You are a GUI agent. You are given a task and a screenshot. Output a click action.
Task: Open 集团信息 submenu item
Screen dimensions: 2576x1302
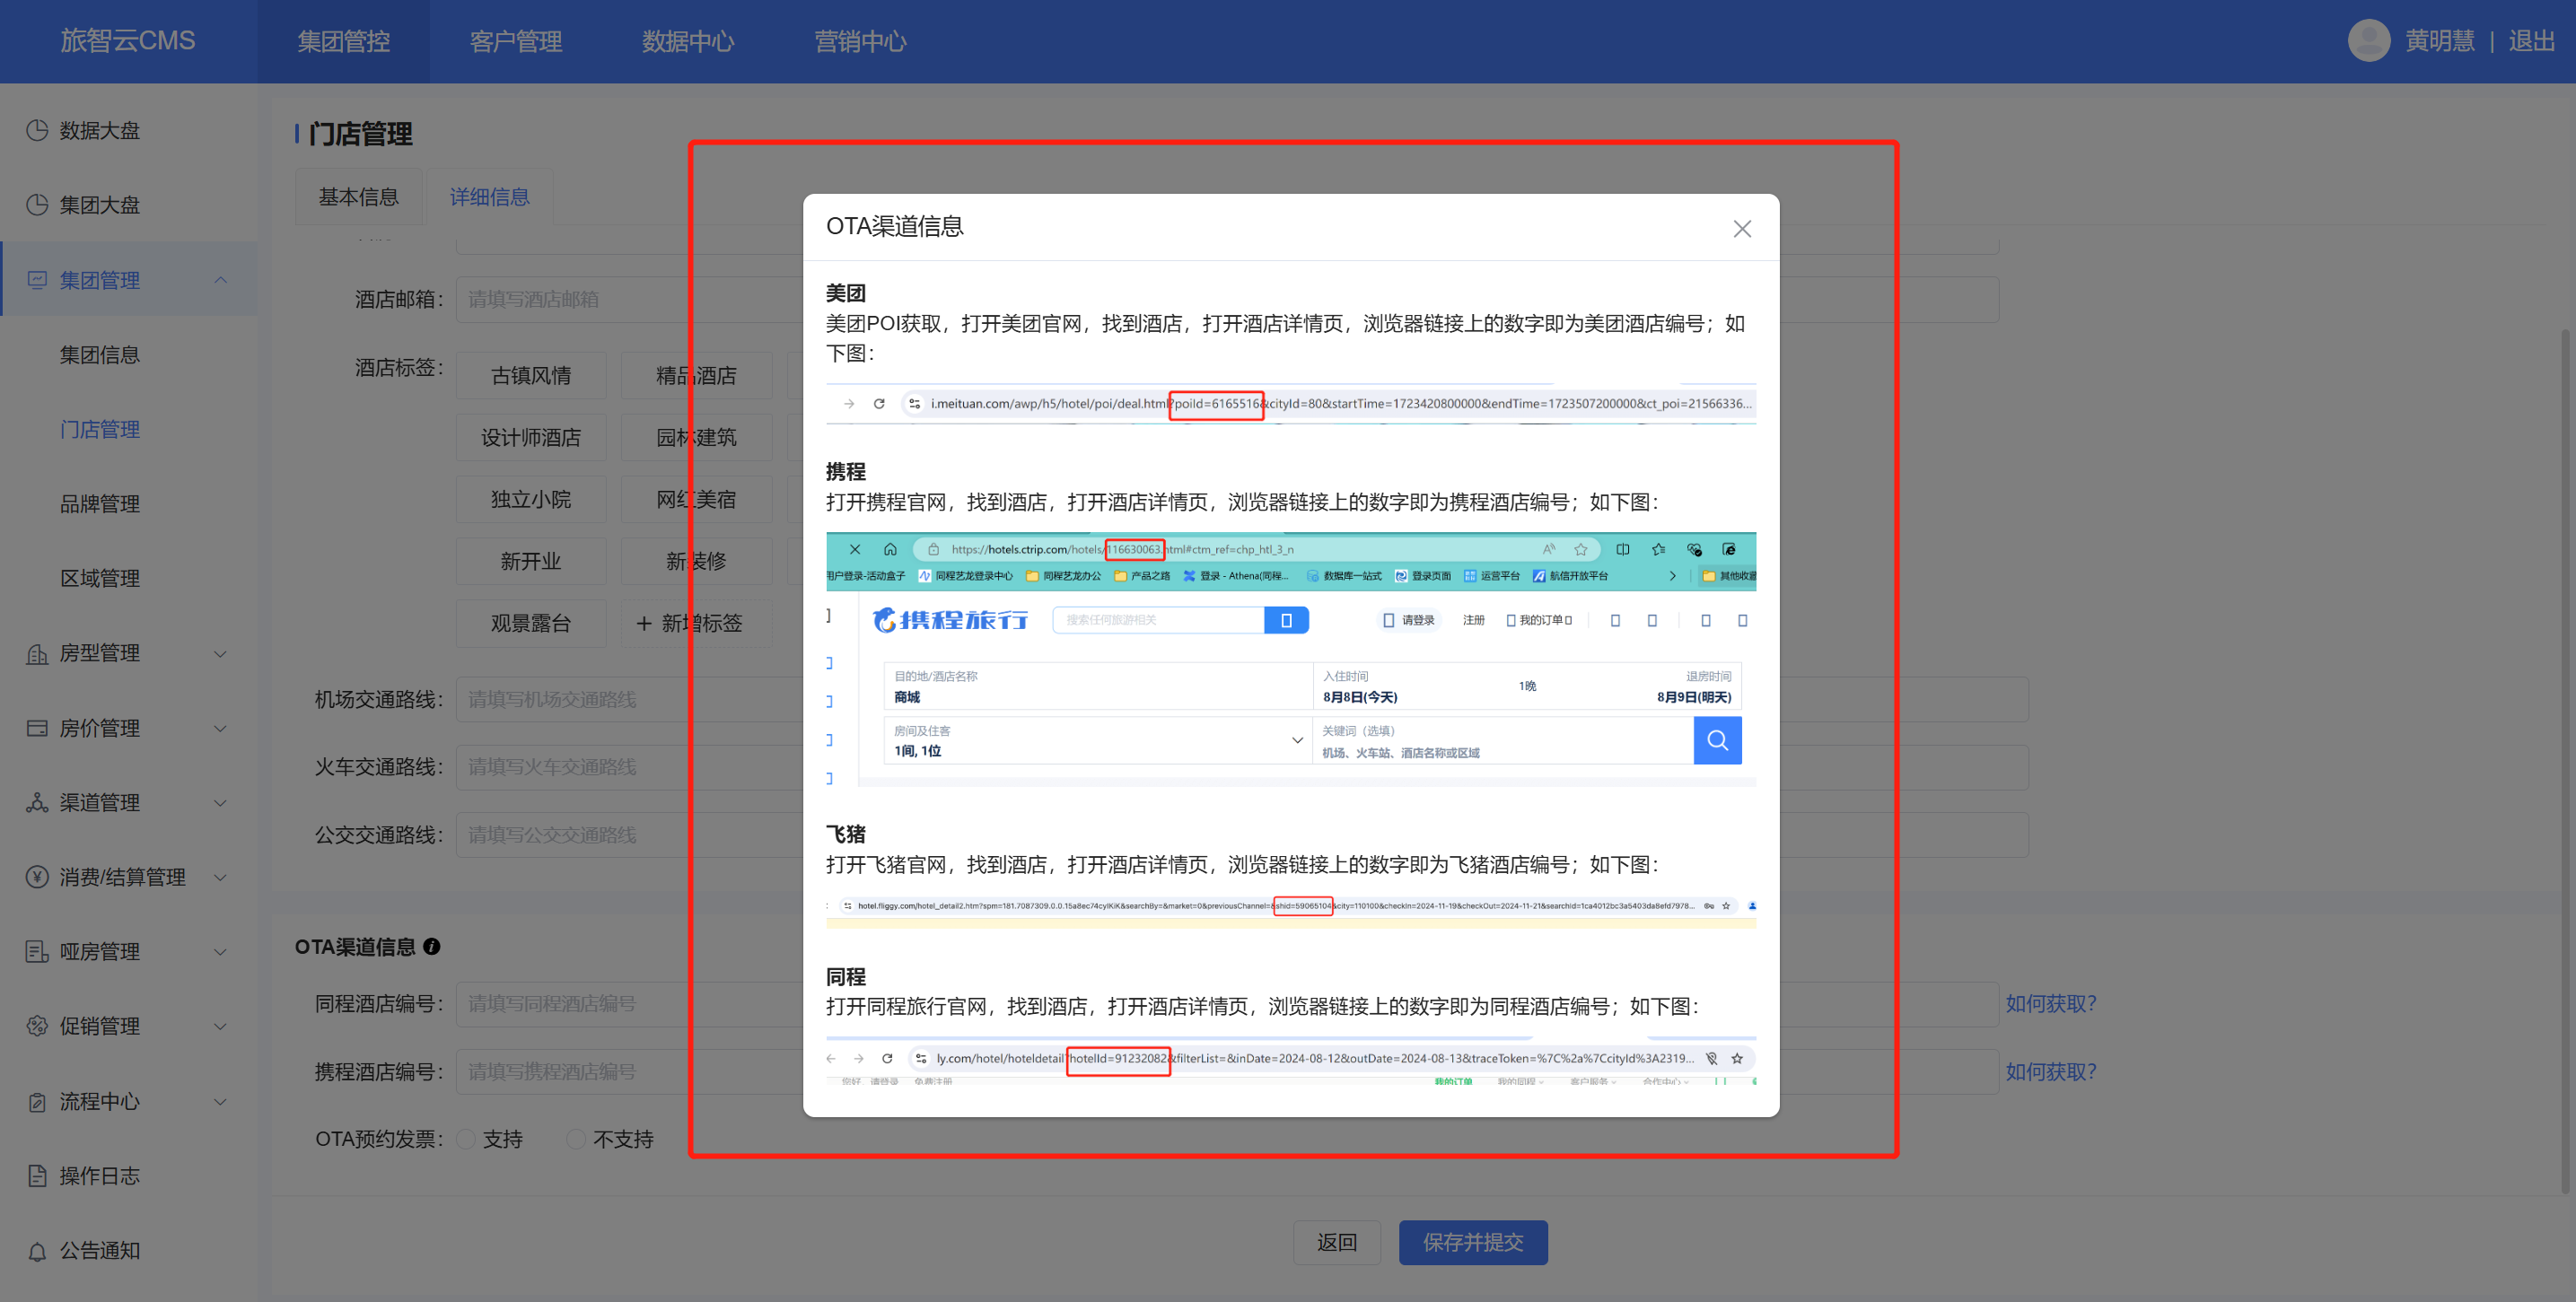(x=100, y=355)
